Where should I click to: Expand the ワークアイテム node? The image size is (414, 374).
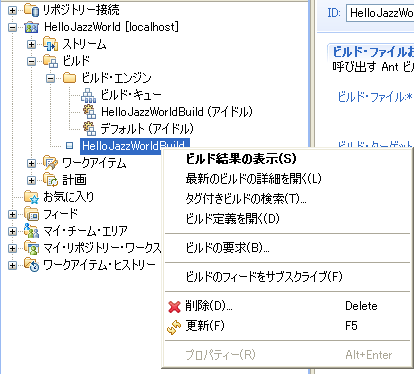31,163
